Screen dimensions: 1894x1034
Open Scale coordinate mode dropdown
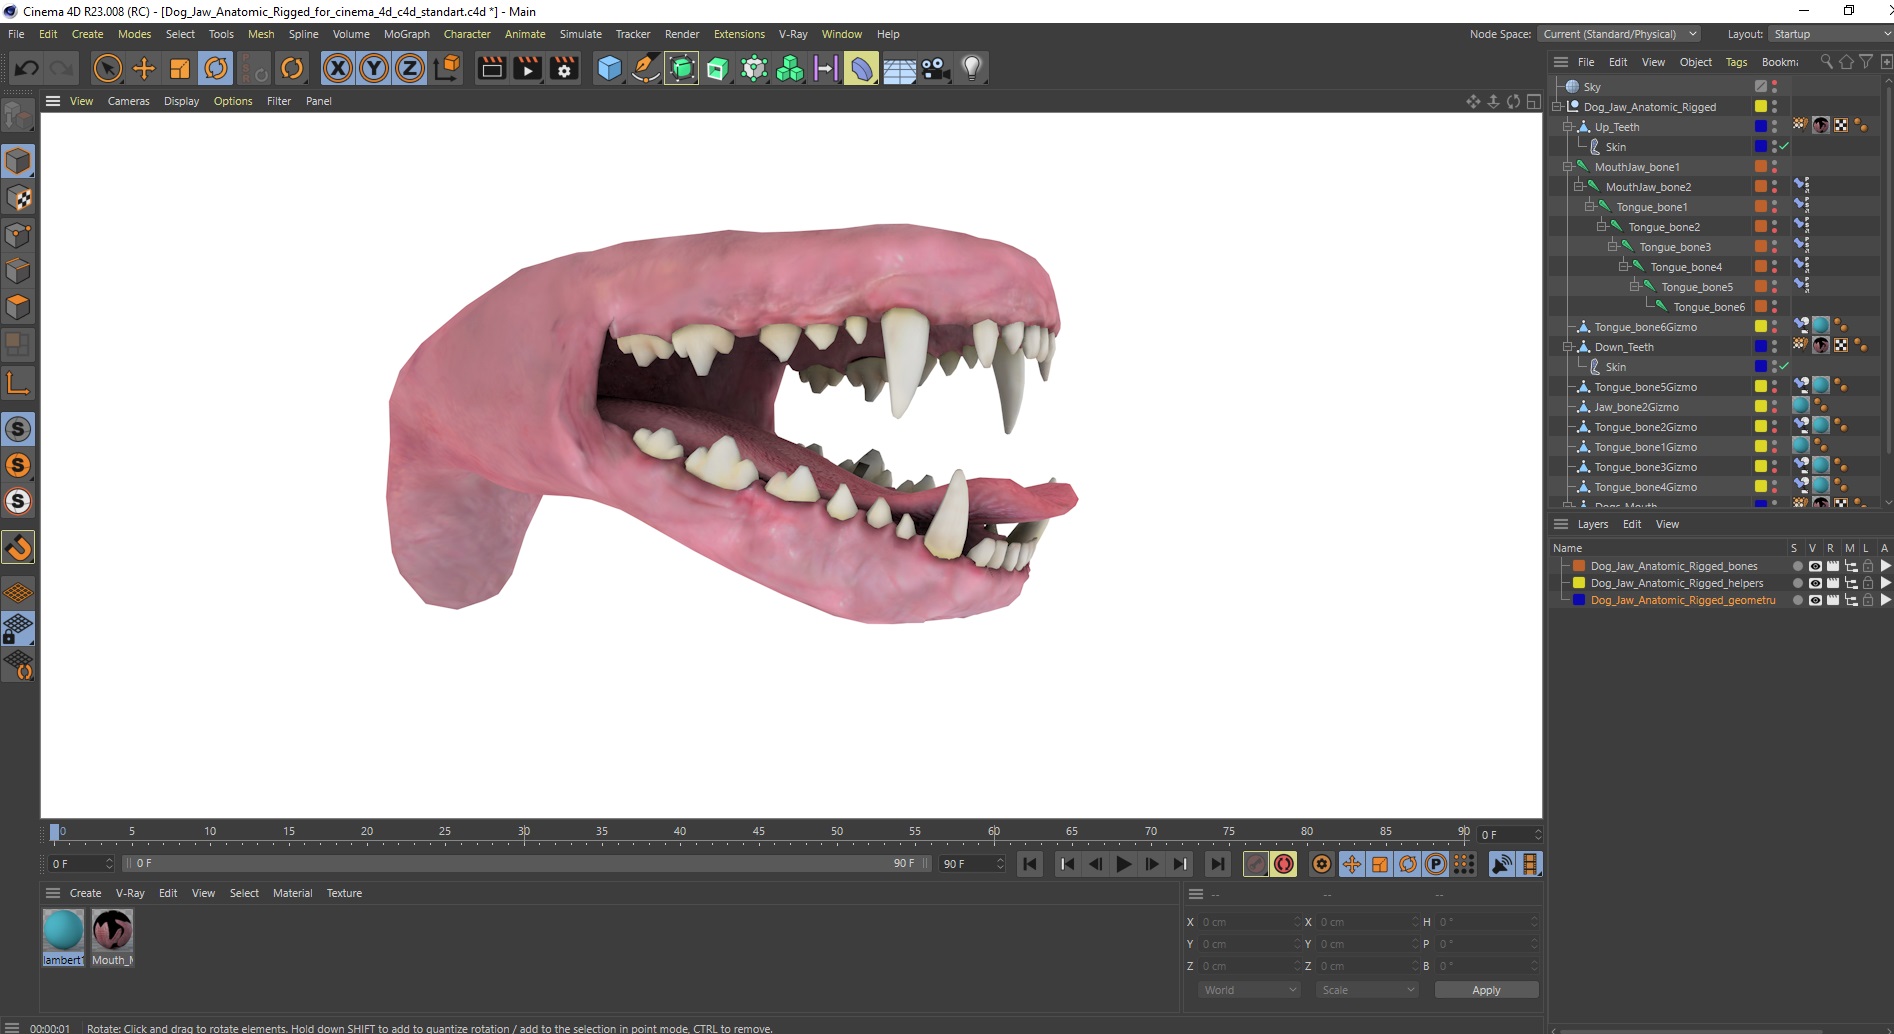[1367, 990]
